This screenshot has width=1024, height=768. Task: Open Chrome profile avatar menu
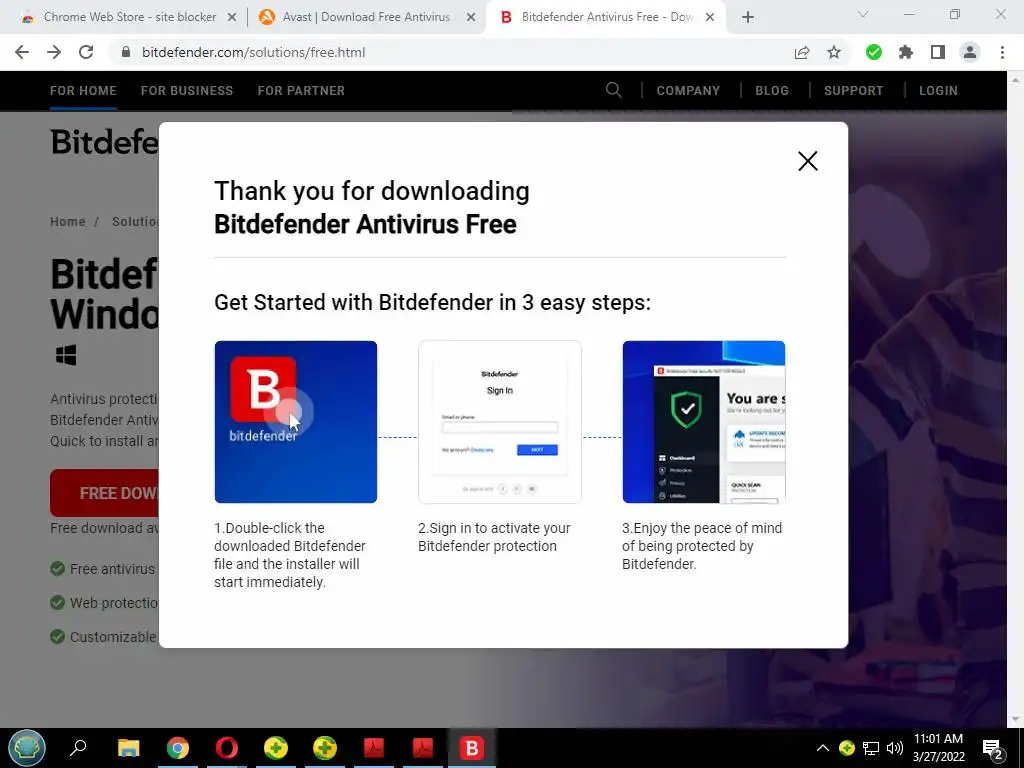tap(970, 52)
